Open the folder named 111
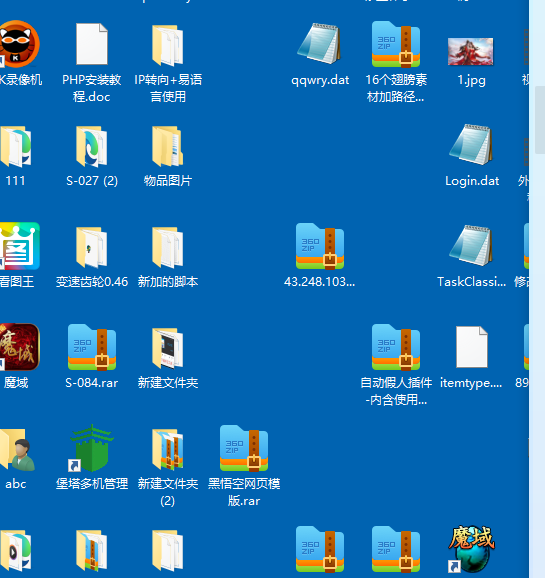Image resolution: width=545 pixels, height=578 pixels. (15, 146)
